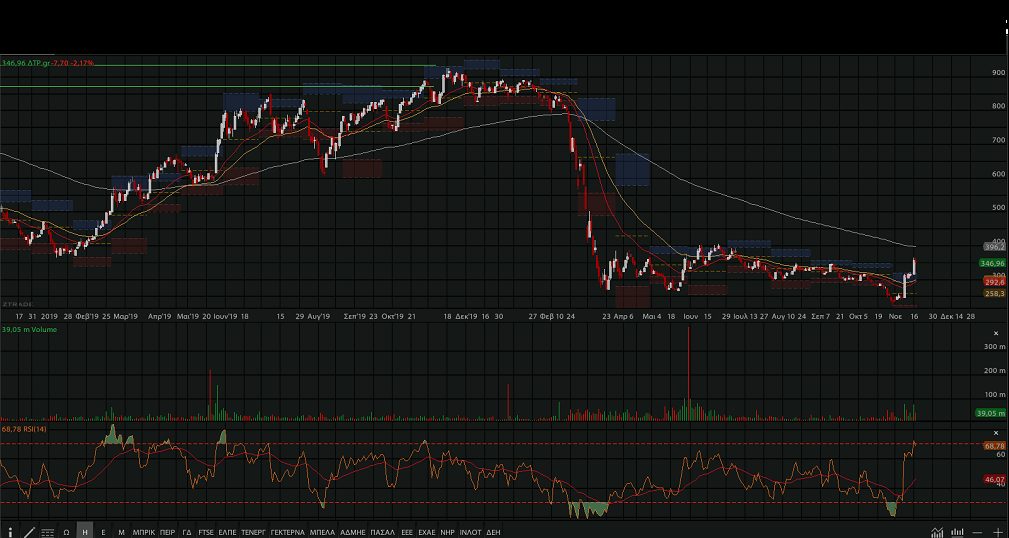This screenshot has width=1009, height=538.
Task: Click the info icon in bottom toolbar
Action: click(x=10, y=532)
